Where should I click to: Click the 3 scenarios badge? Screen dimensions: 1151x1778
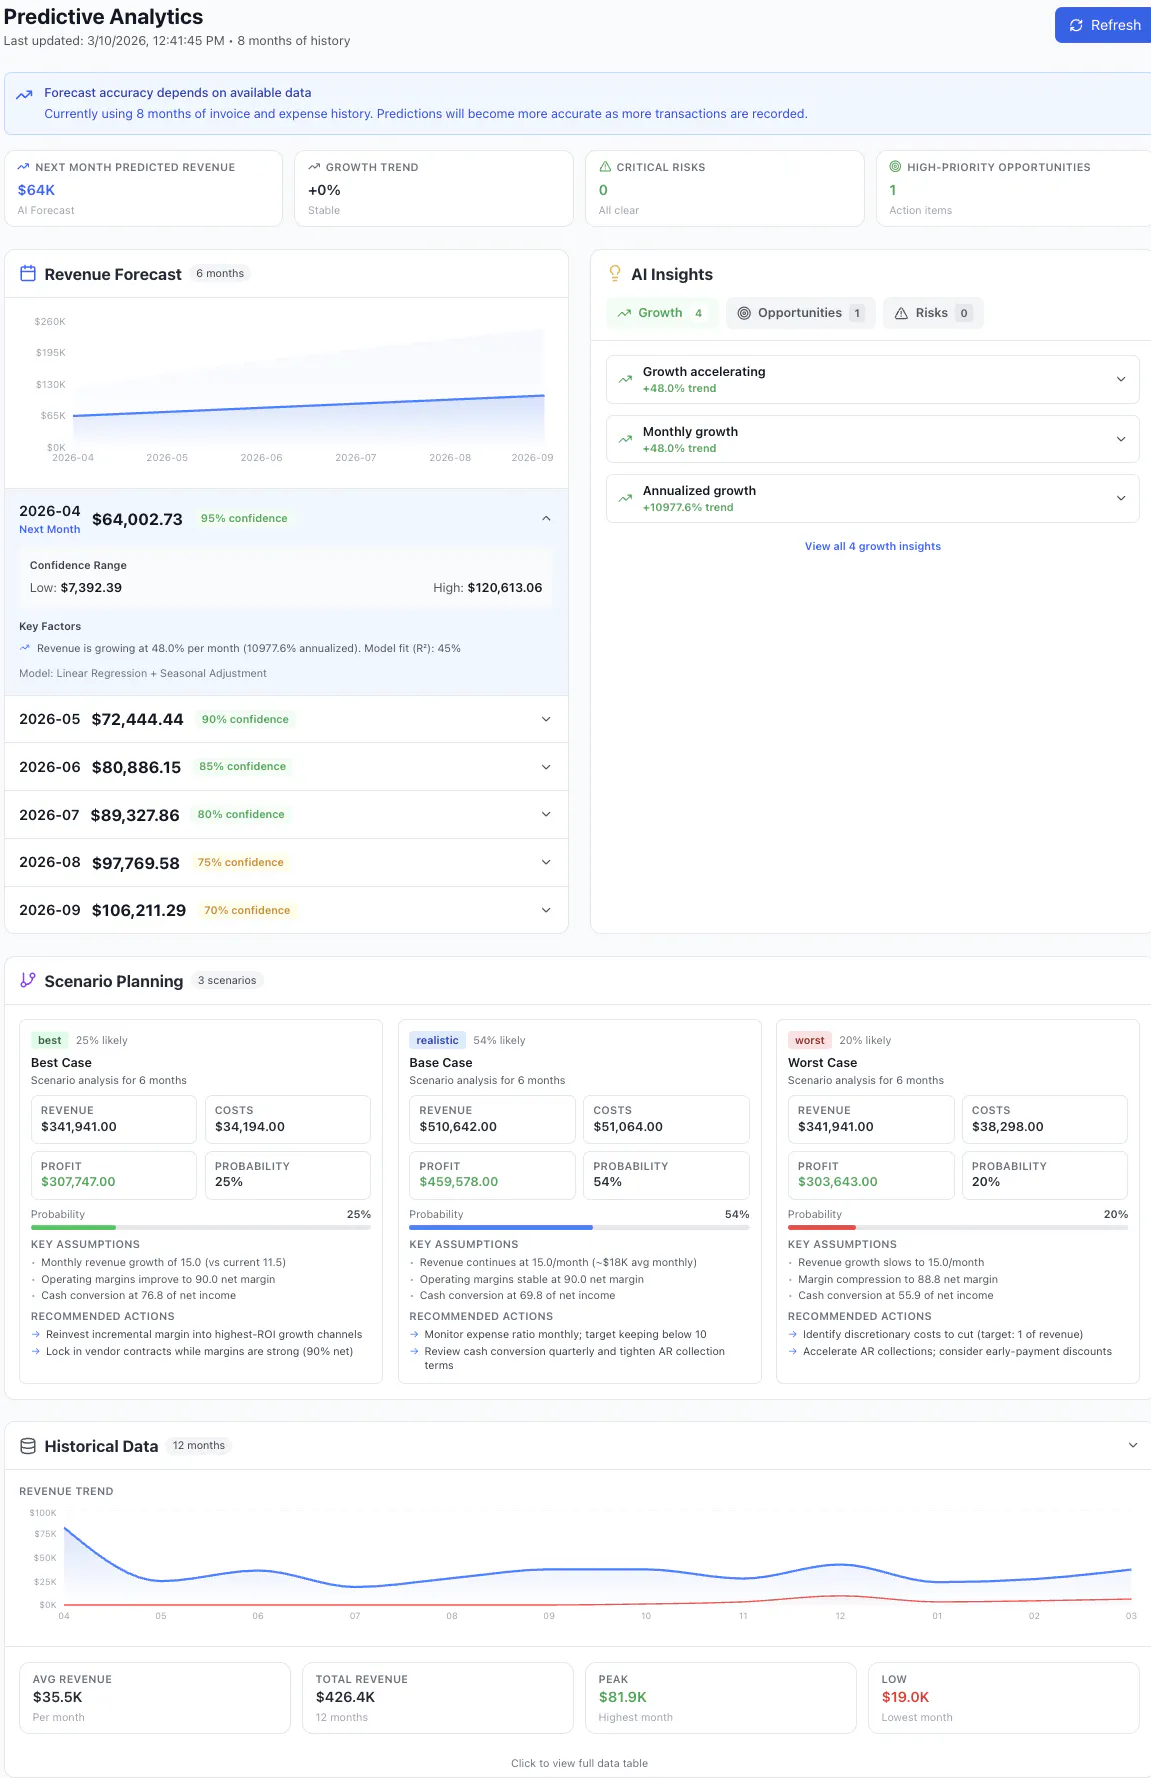pos(227,980)
